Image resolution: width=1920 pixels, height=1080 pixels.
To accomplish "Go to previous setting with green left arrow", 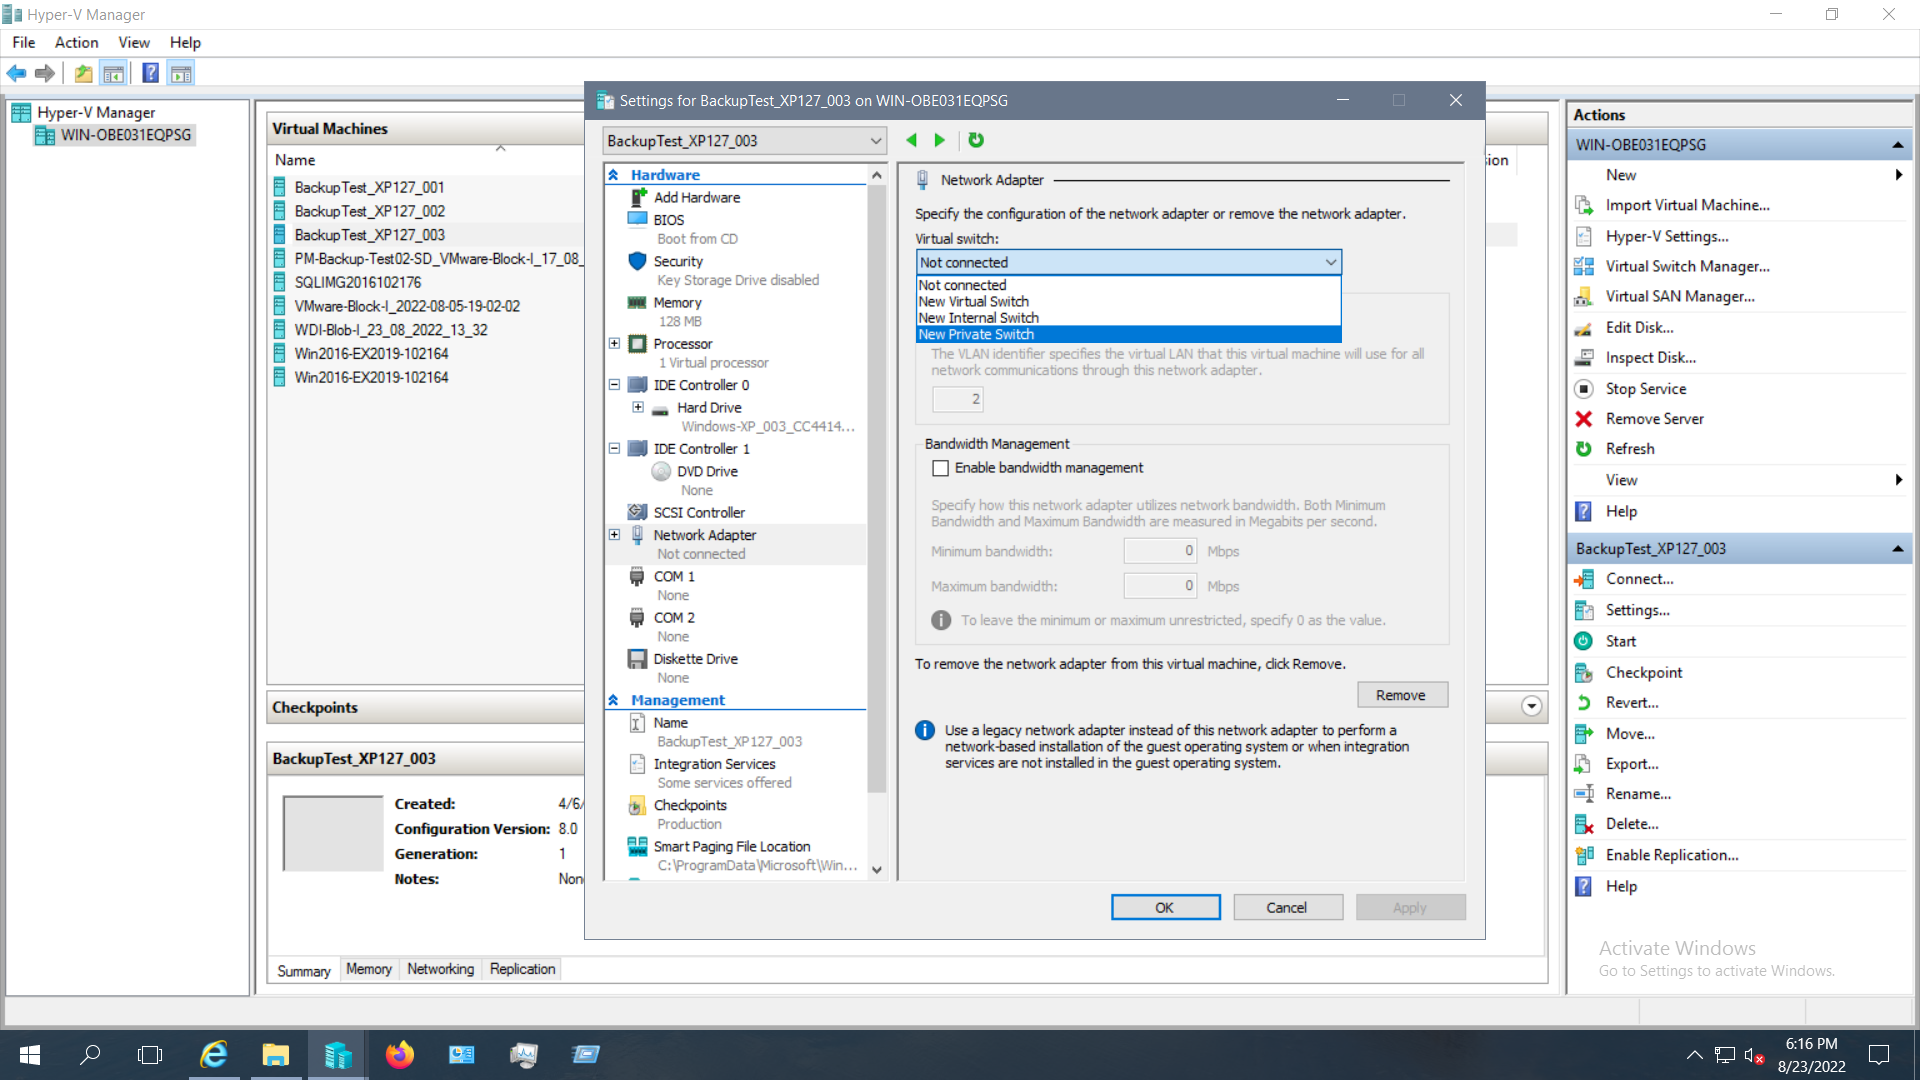I will click(912, 140).
